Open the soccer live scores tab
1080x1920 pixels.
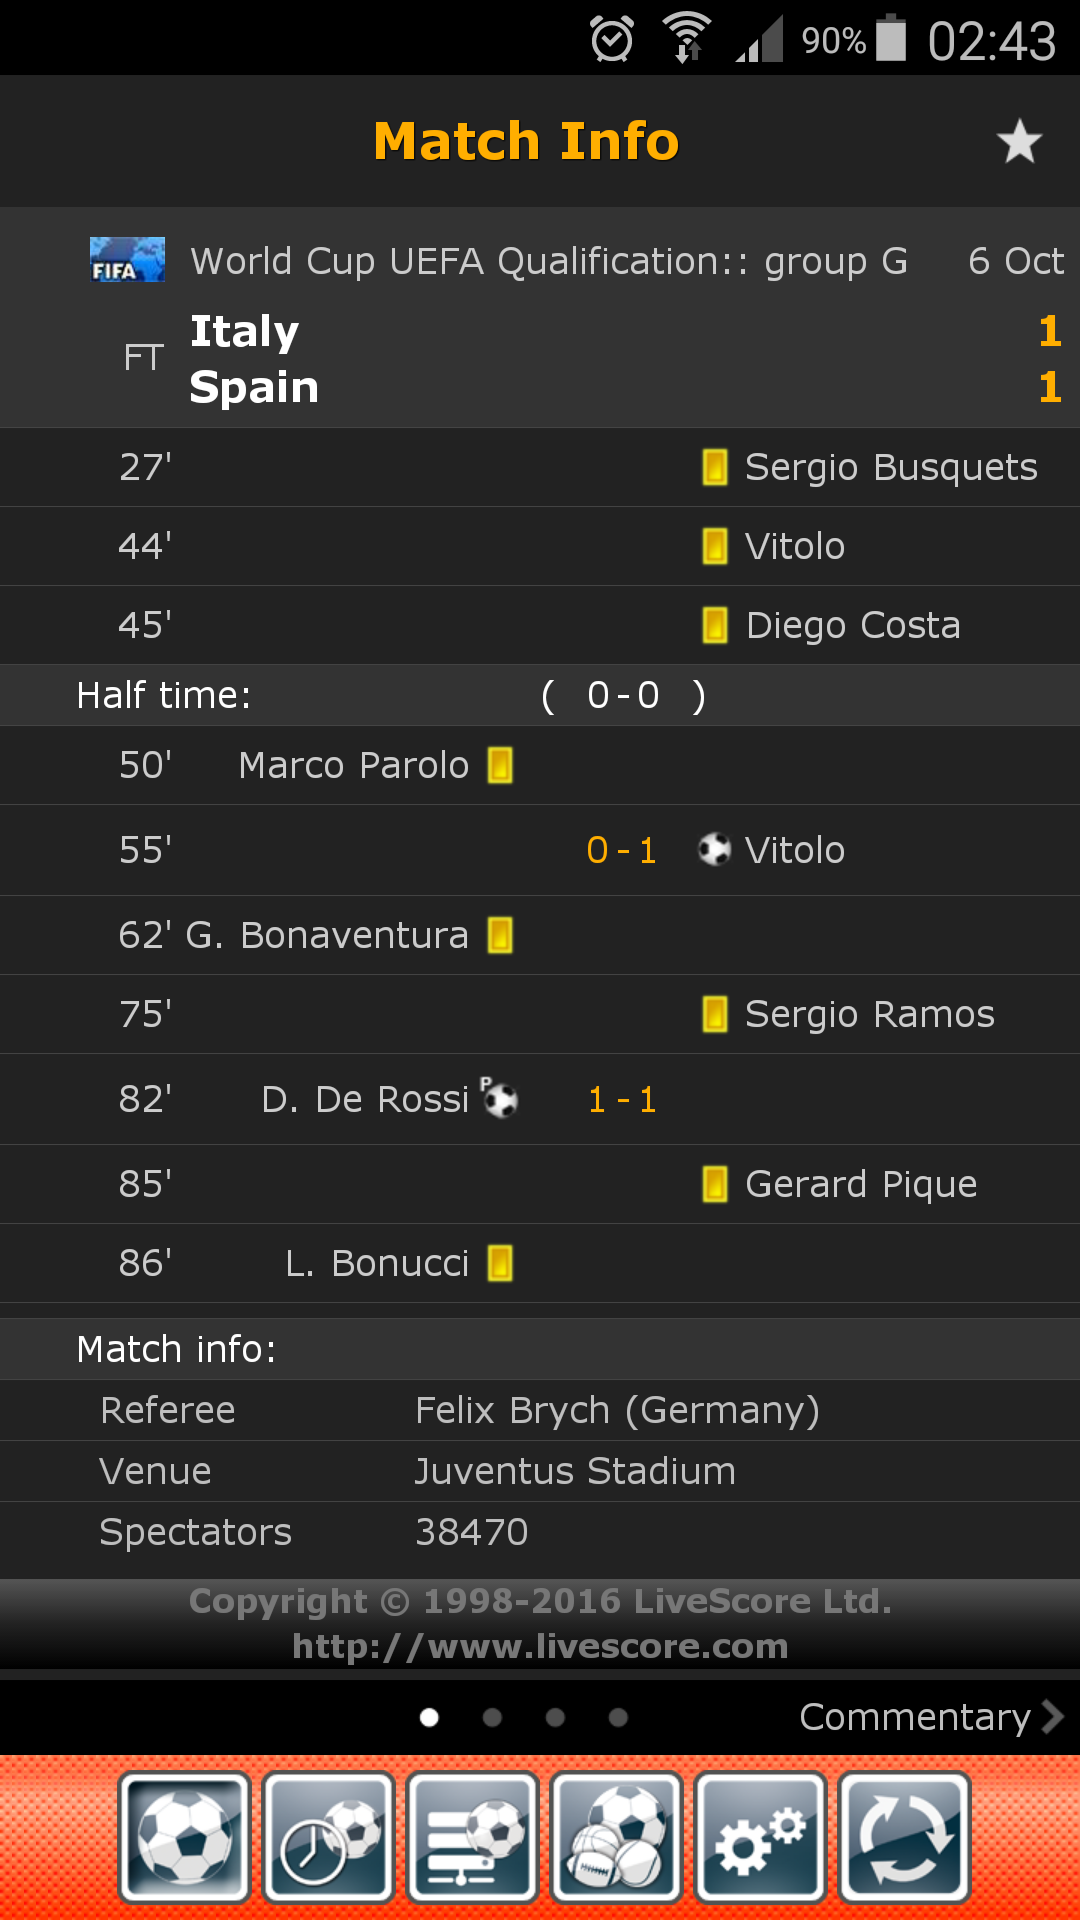(x=184, y=1837)
